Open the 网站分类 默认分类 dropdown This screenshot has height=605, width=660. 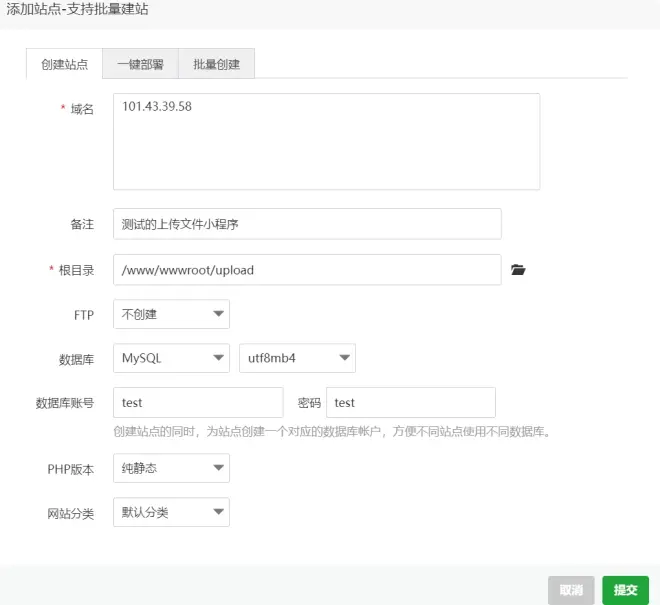point(171,512)
